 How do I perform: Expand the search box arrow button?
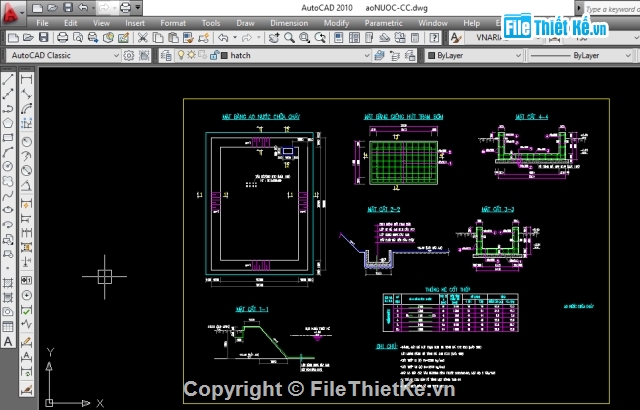tap(579, 8)
